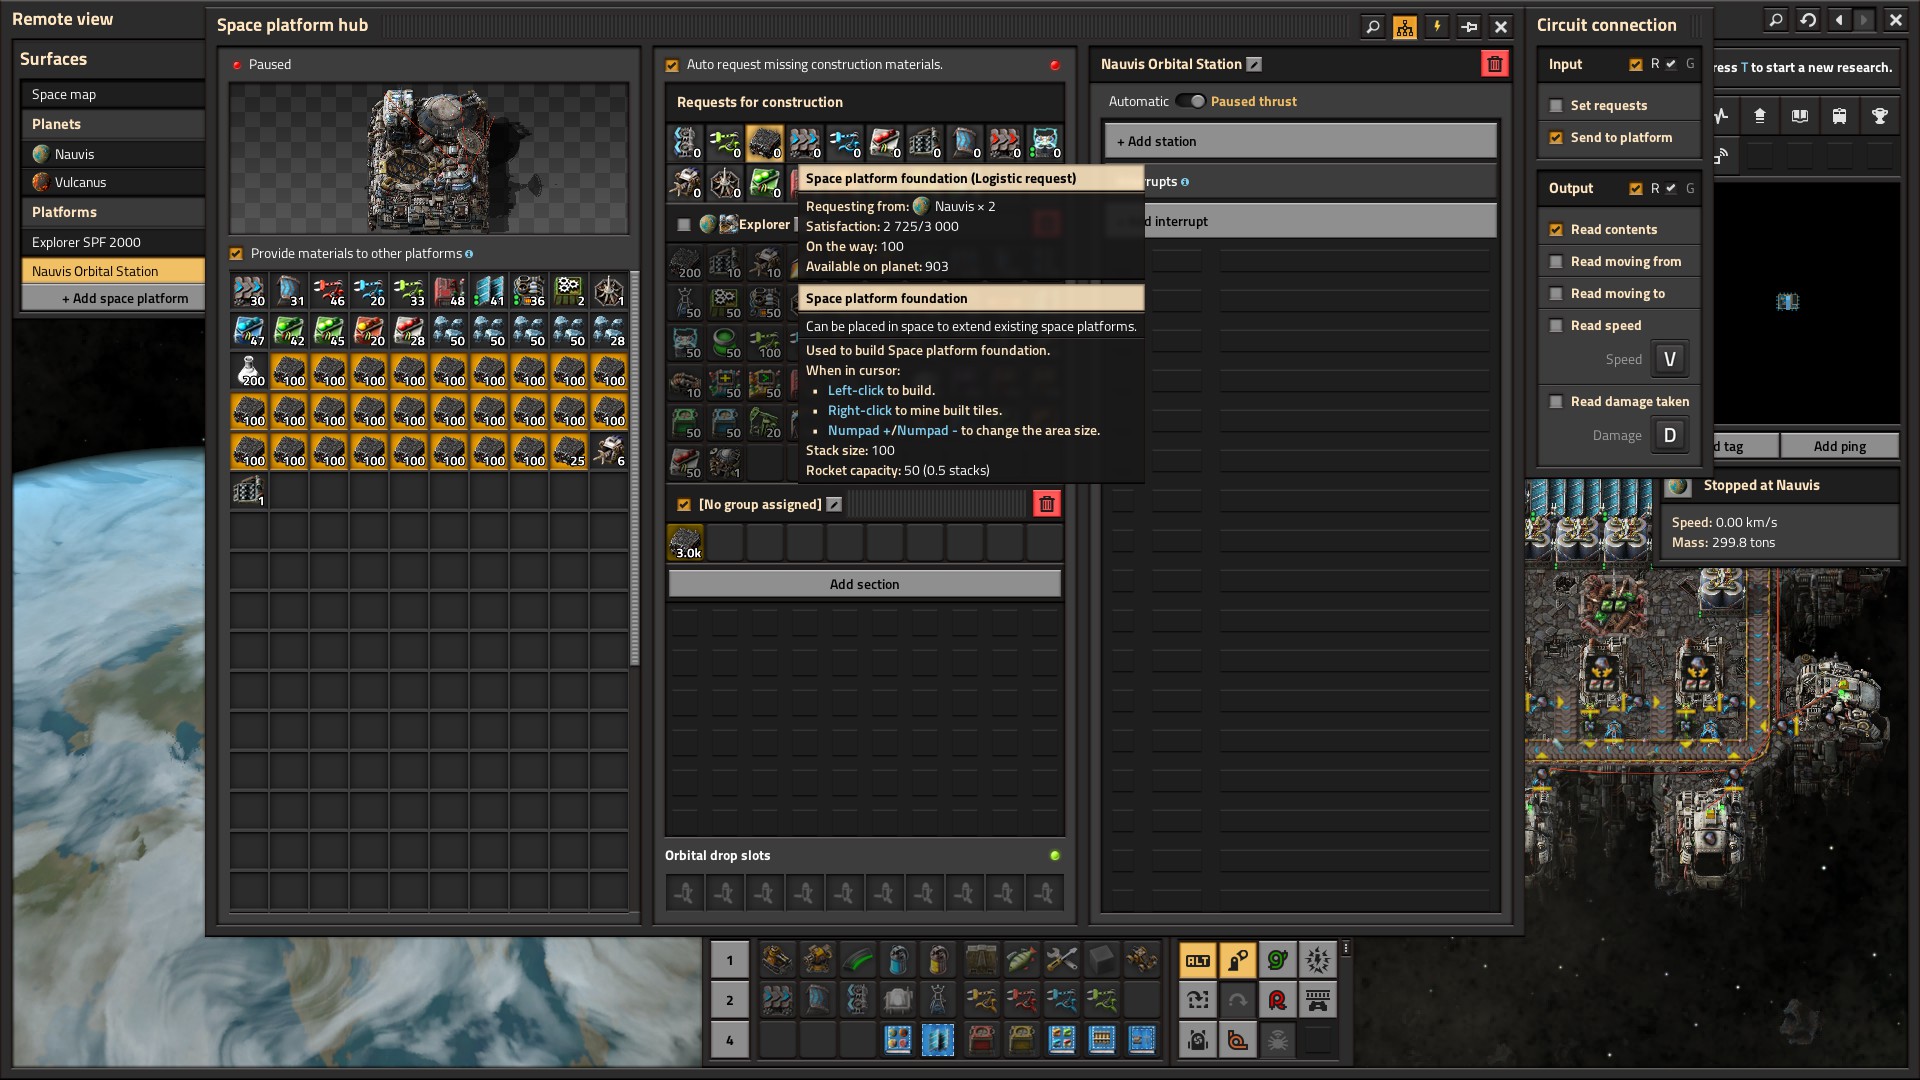The image size is (1920, 1080).
Task: Edit the [No group assigned] section name
Action: pos(834,504)
